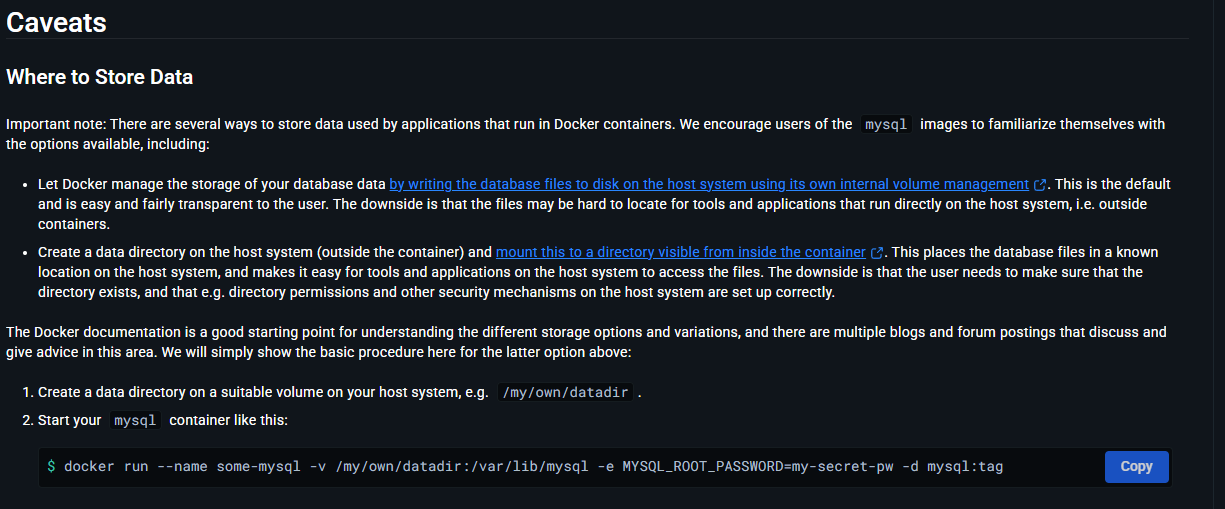Click the external-link icon after internal volume management
The height and width of the screenshot is (509, 1225).
tap(1040, 185)
